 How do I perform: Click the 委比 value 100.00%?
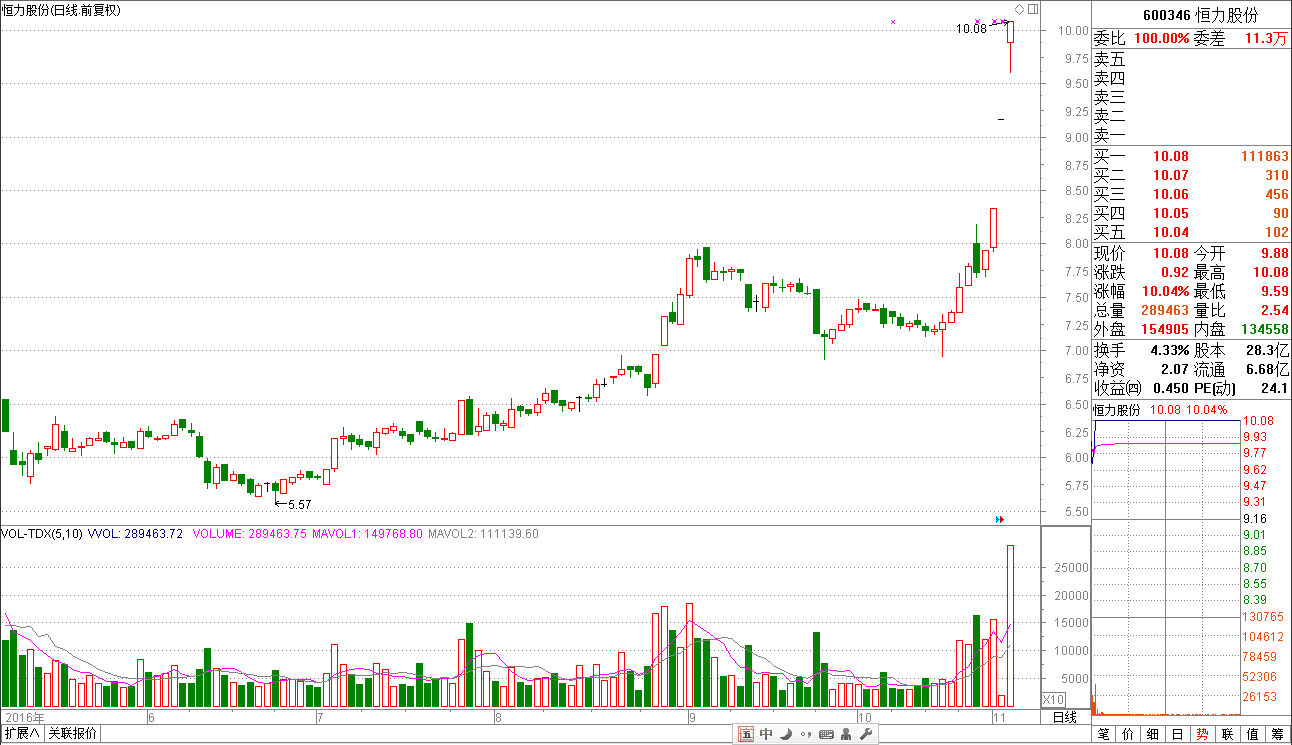tap(1160, 38)
